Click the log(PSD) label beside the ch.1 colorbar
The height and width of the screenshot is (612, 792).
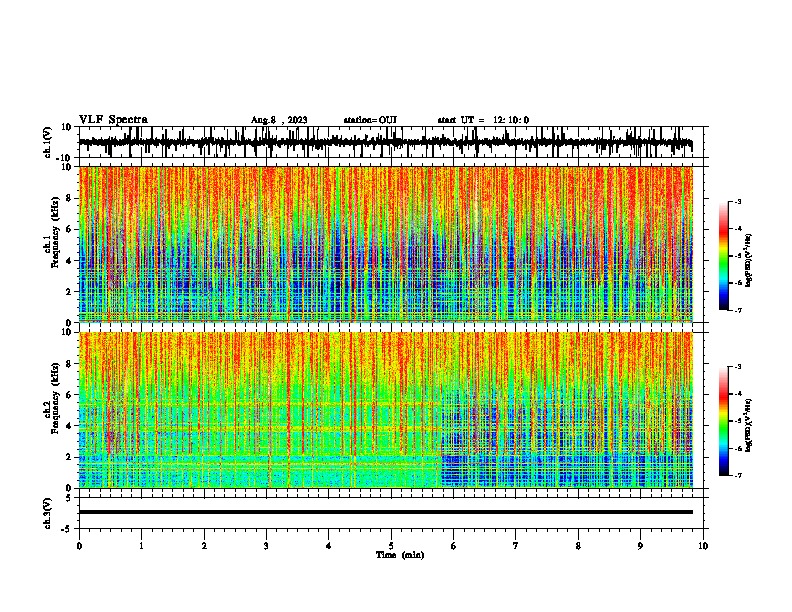(749, 261)
